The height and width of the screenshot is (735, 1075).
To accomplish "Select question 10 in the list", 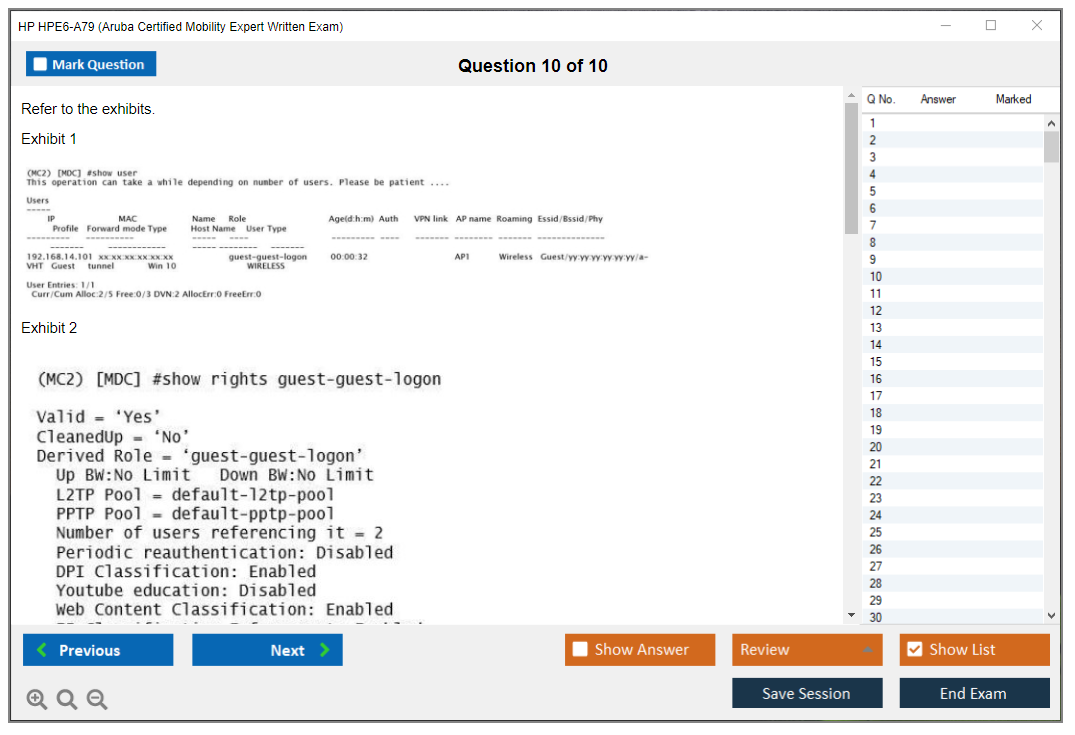I will tap(876, 277).
